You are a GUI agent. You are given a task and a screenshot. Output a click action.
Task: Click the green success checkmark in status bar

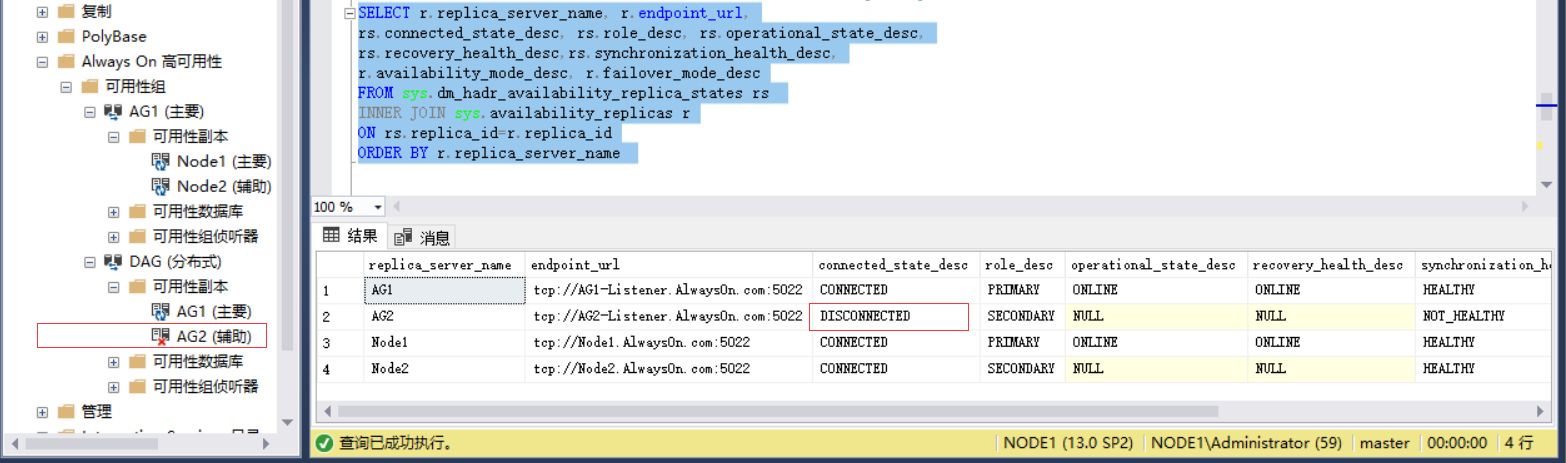[324, 443]
